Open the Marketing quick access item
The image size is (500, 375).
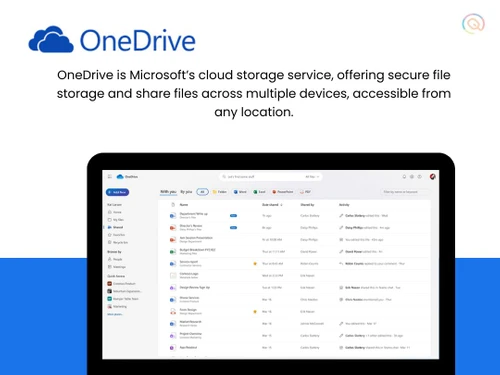tap(117, 306)
